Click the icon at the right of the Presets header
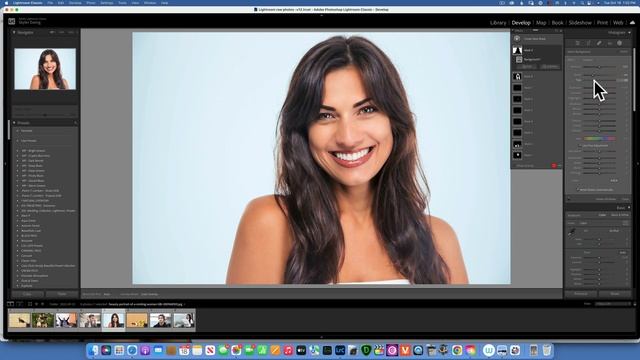 (76, 123)
